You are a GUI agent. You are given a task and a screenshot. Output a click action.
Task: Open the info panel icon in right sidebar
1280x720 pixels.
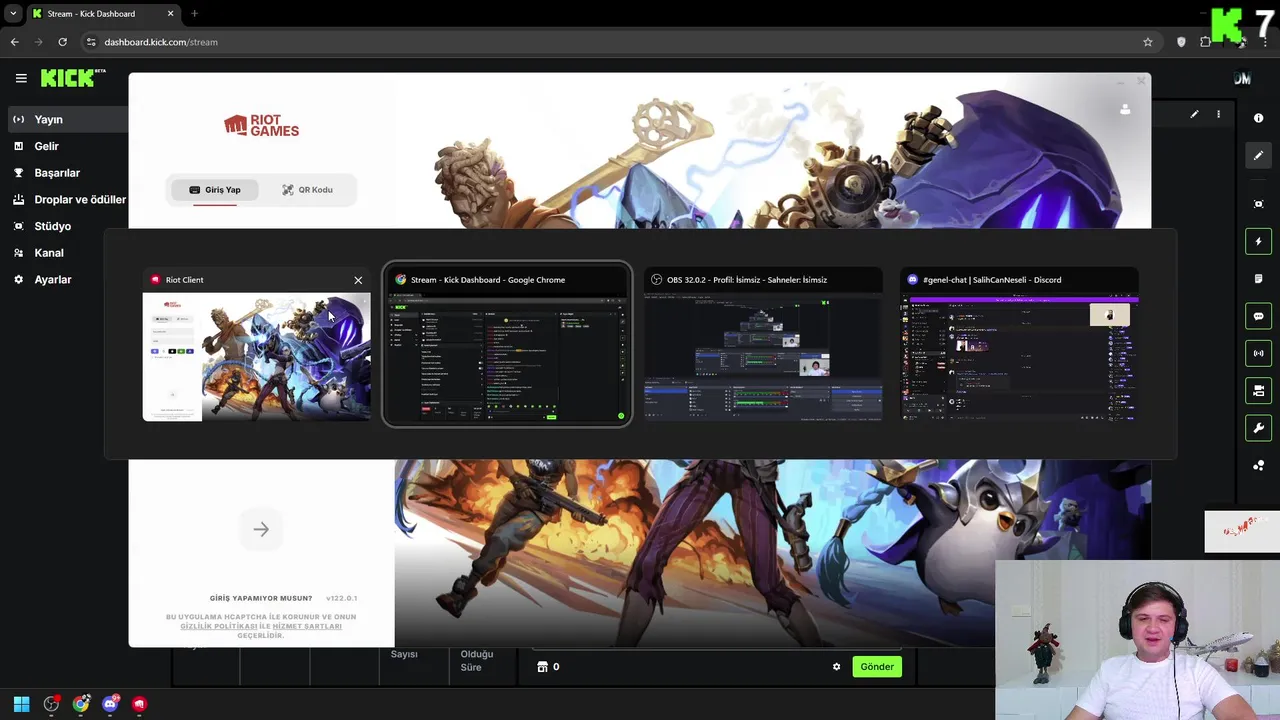pyautogui.click(x=1258, y=118)
